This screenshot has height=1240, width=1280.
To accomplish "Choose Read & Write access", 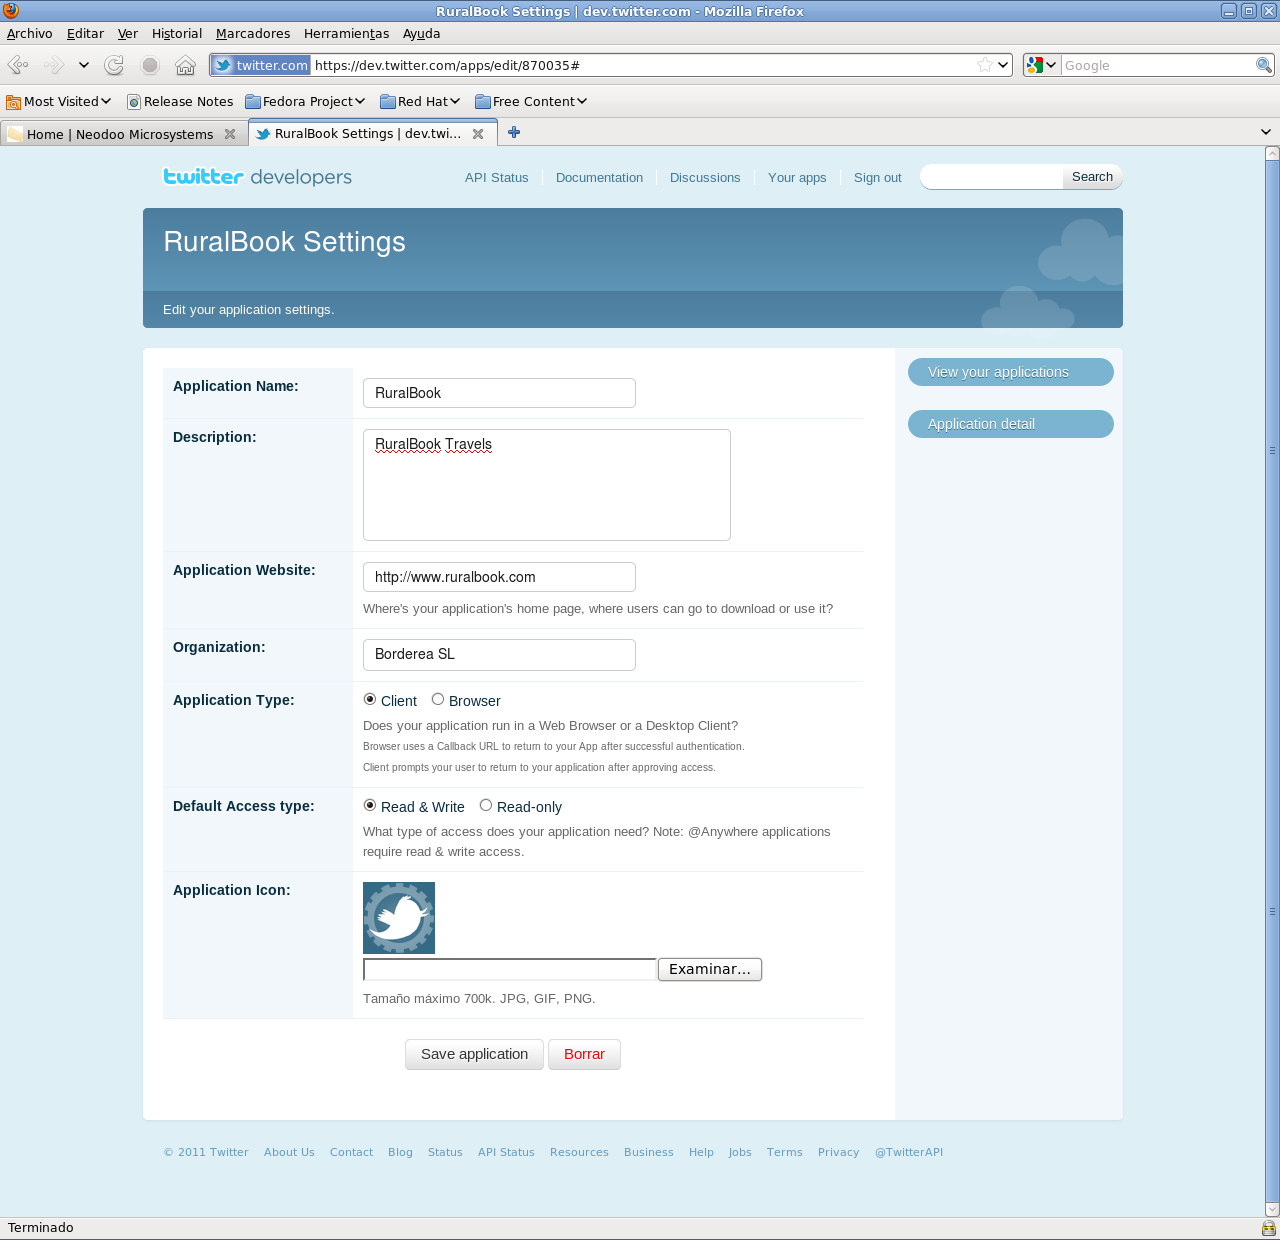I will coord(370,805).
